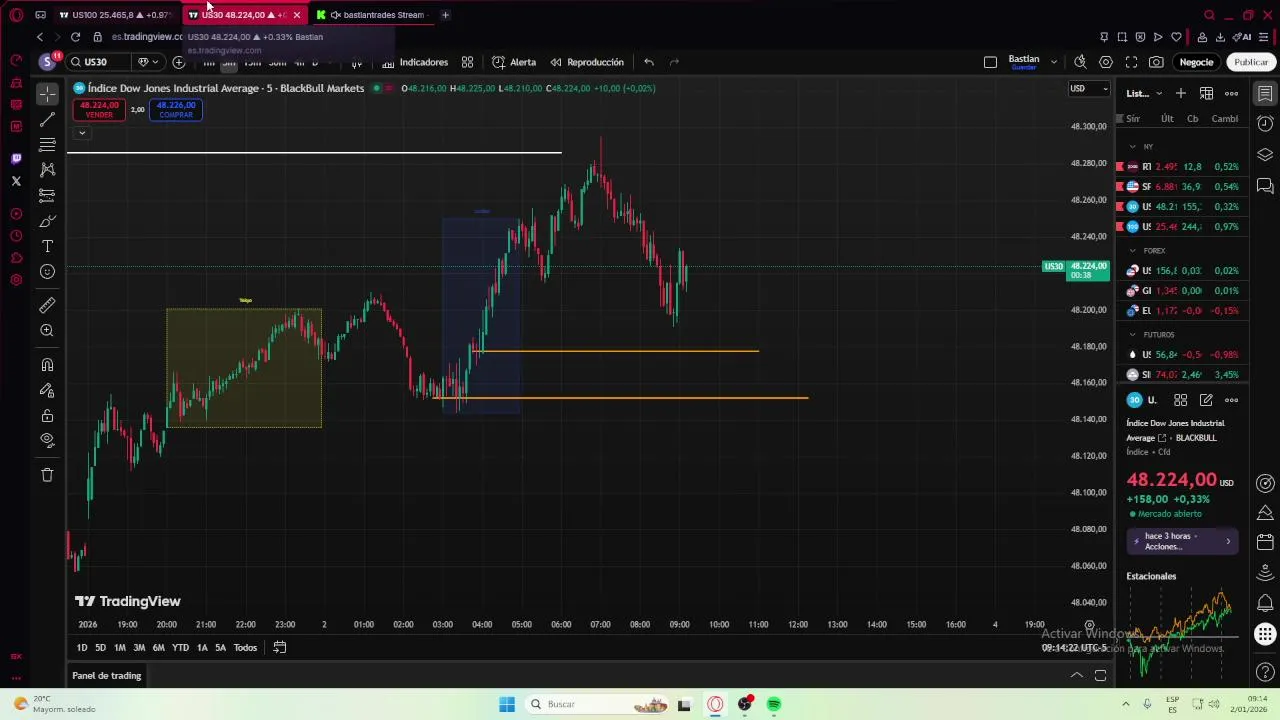Open the USD currency dropdown
Screen dimensions: 1280x720
pyautogui.click(x=1088, y=89)
